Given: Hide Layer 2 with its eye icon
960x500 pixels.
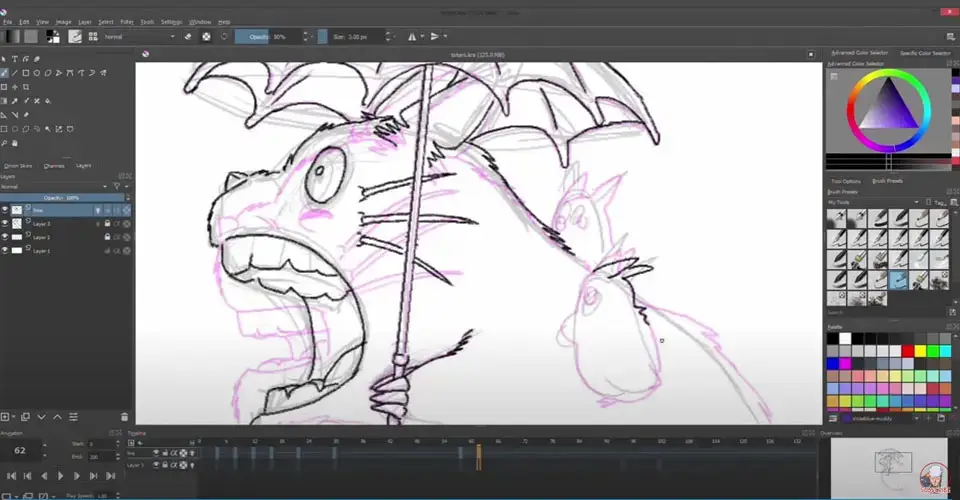Looking at the screenshot, I should [x=5, y=237].
